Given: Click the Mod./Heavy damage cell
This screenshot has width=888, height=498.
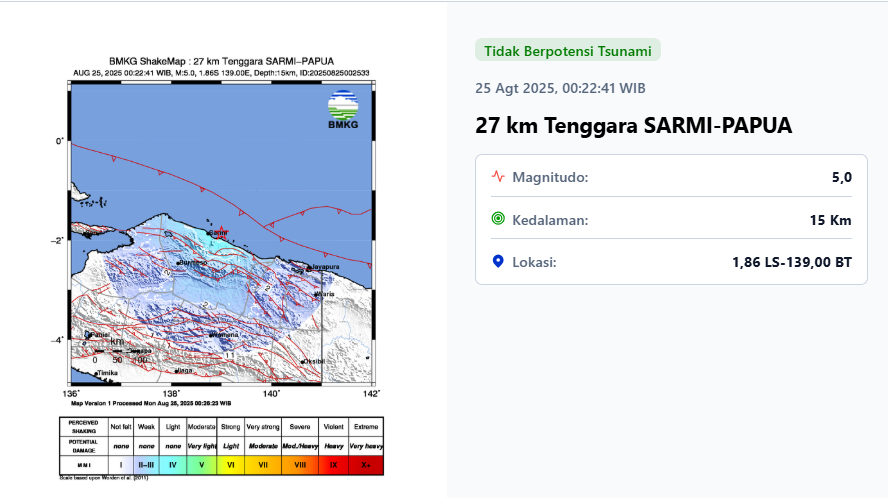Looking at the screenshot, I should tap(300, 446).
